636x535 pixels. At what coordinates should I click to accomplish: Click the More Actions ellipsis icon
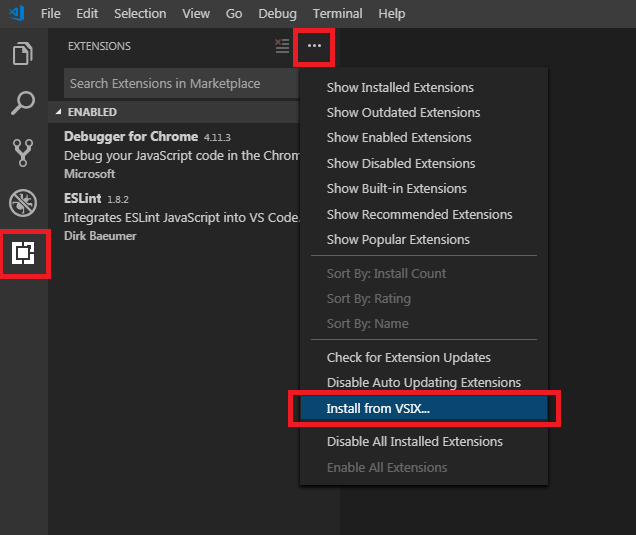click(314, 46)
